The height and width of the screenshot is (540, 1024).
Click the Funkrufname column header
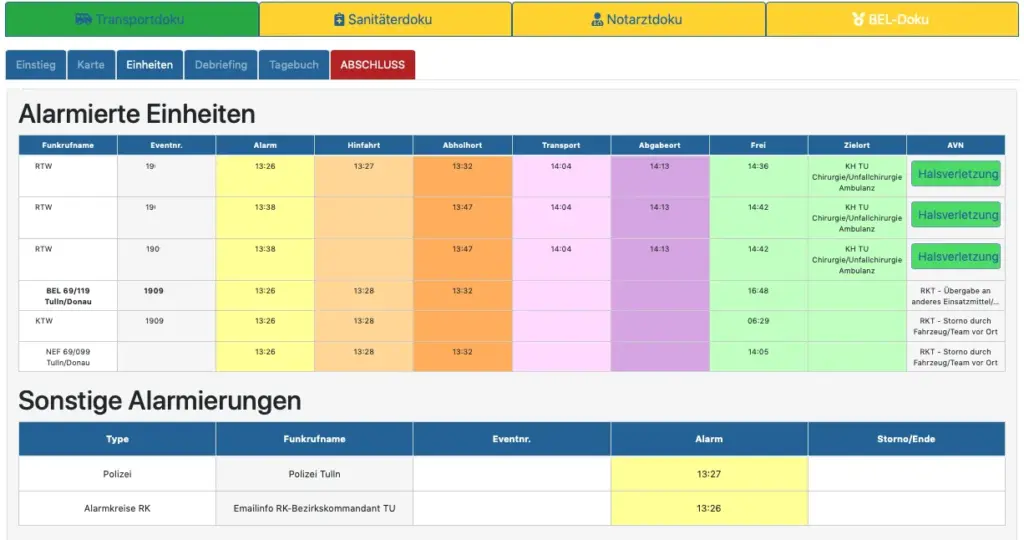[x=68, y=145]
